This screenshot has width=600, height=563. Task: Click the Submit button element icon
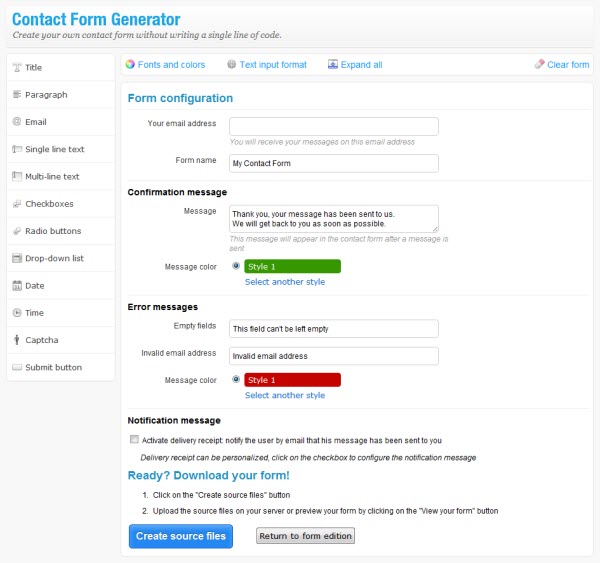pyautogui.click(x=17, y=367)
